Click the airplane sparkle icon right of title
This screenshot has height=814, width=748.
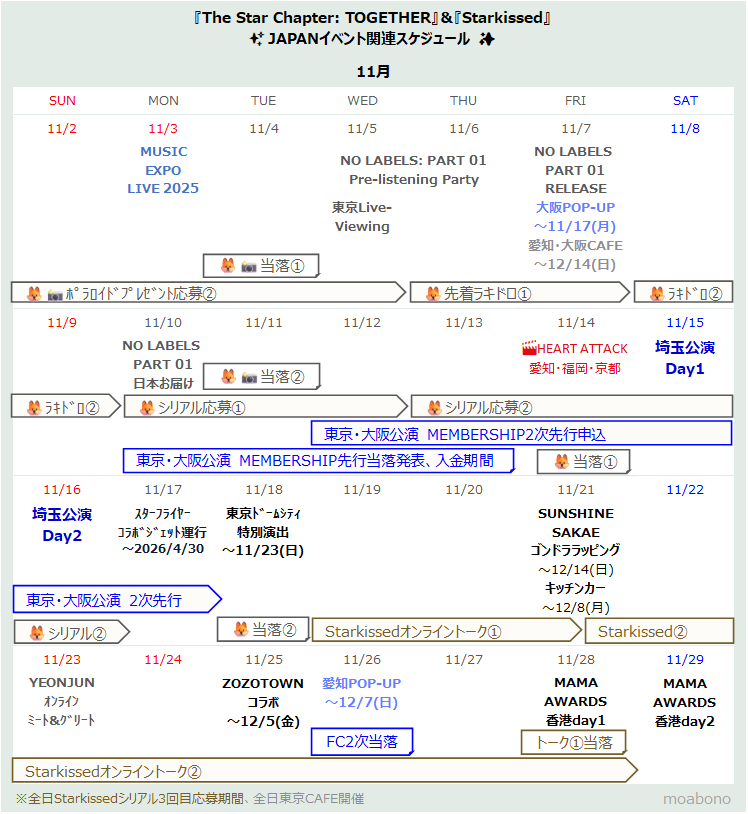coord(486,40)
